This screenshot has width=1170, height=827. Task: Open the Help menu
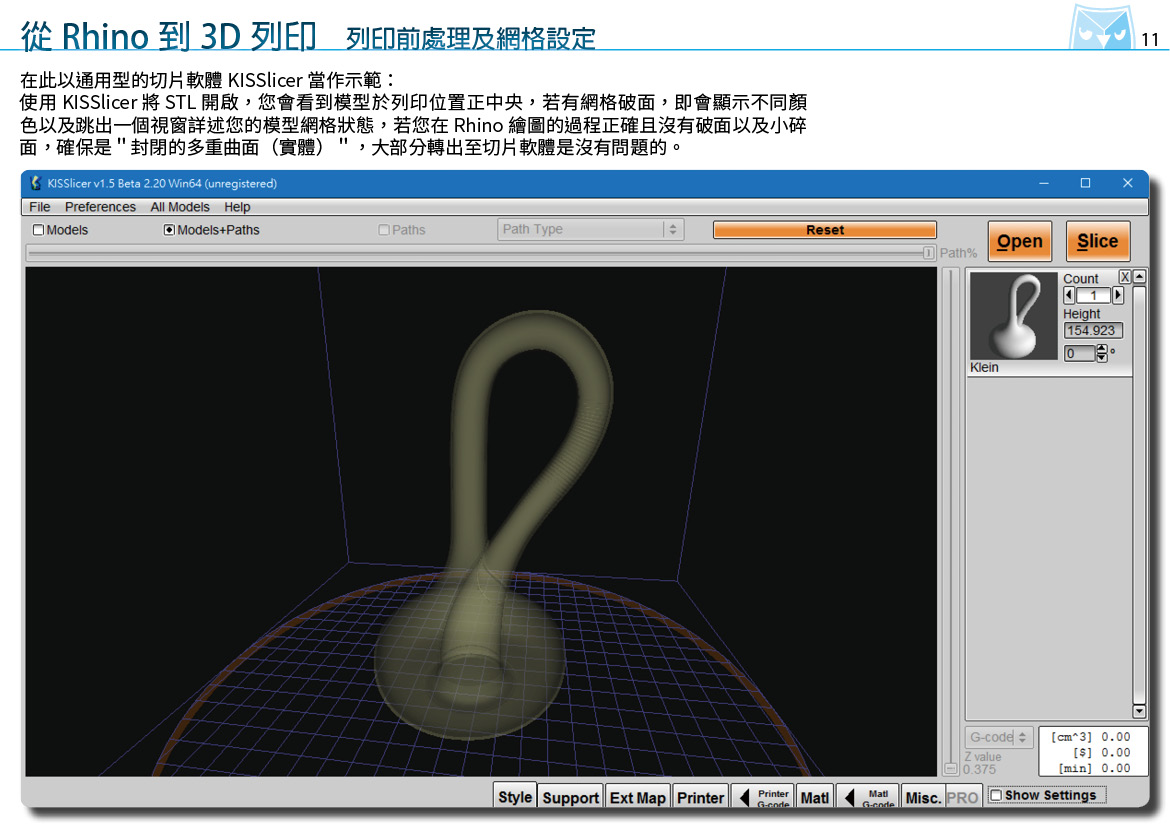237,207
